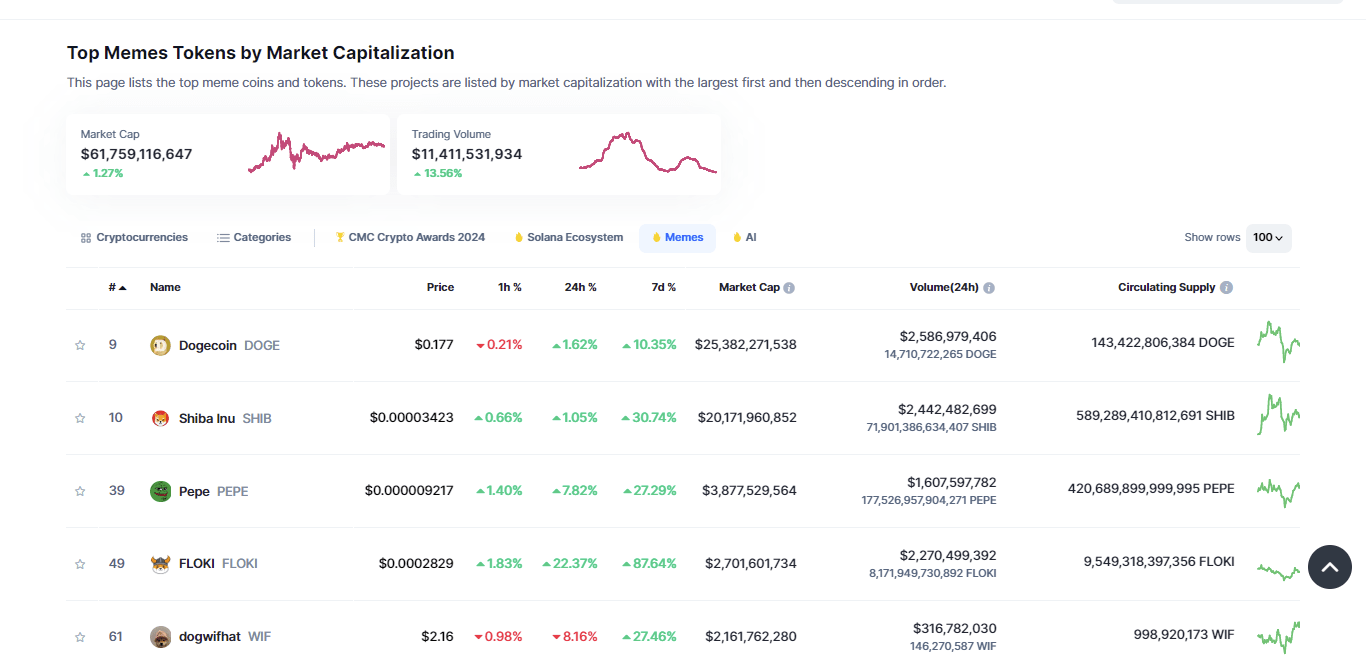Click the Categories list icon
The width and height of the screenshot is (1366, 657).
coord(223,238)
